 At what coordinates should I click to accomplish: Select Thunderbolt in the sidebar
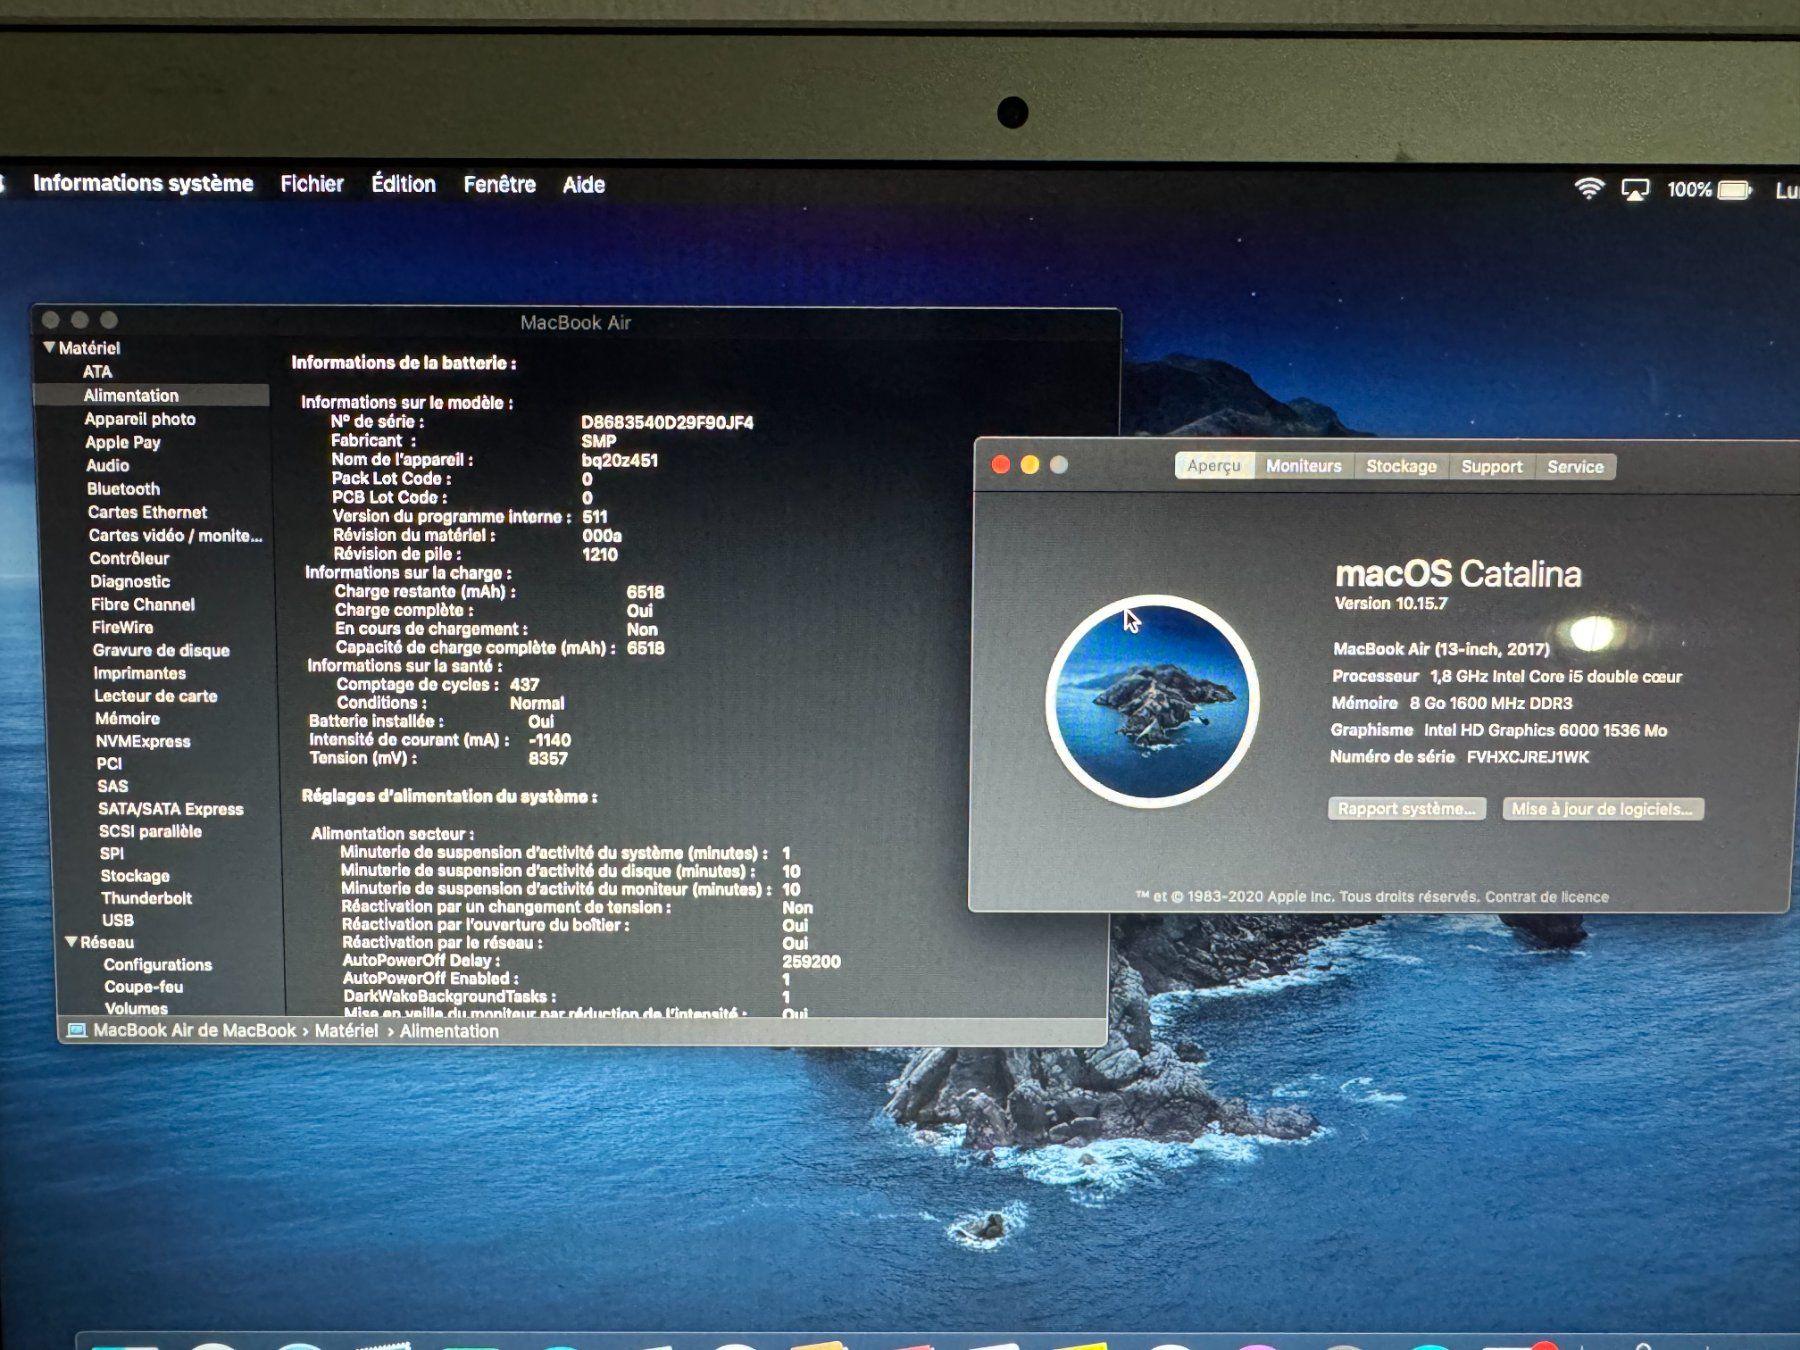point(146,898)
